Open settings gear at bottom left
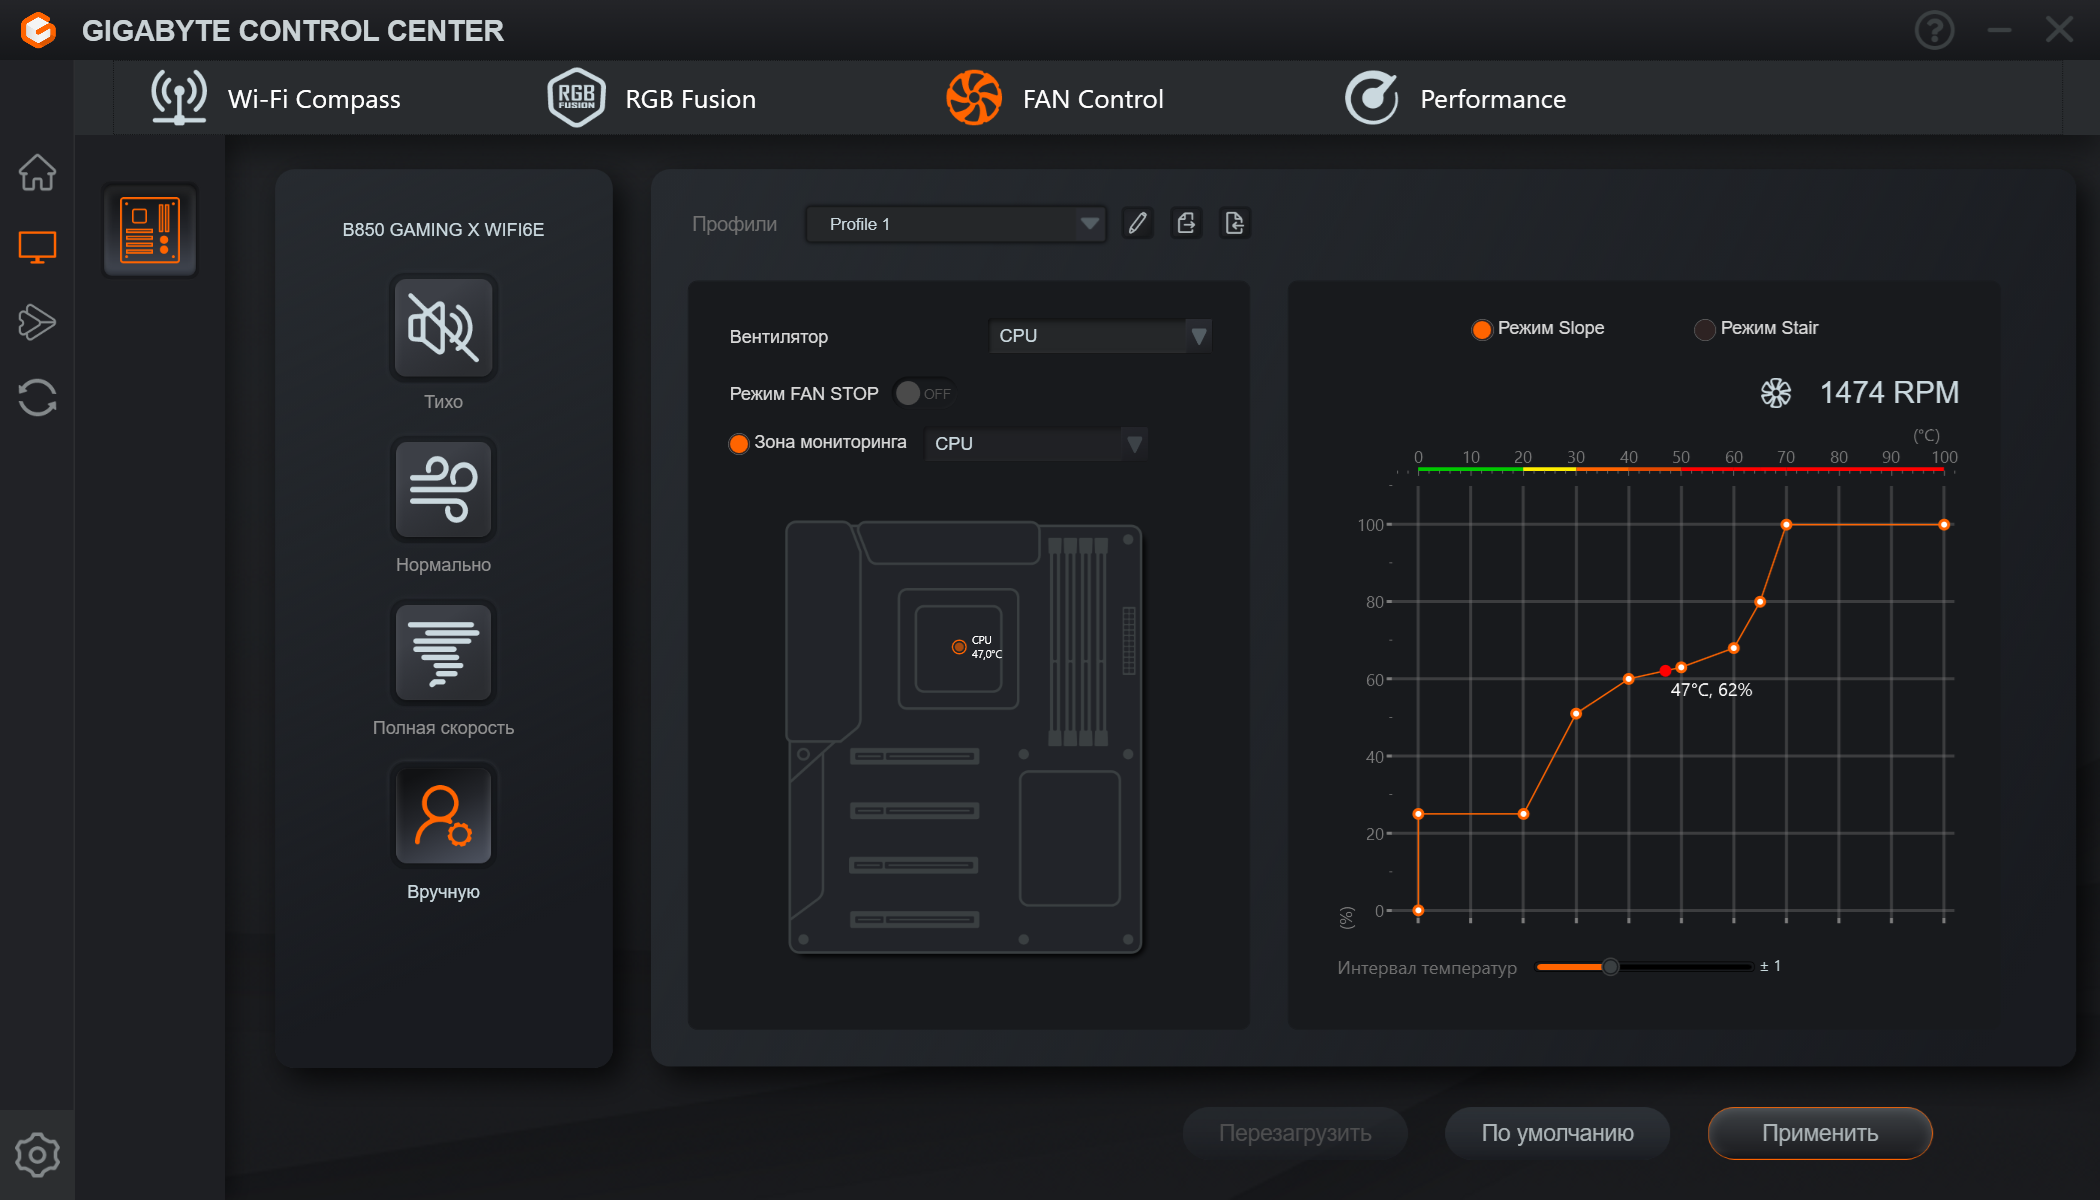The image size is (2100, 1200). (37, 1155)
